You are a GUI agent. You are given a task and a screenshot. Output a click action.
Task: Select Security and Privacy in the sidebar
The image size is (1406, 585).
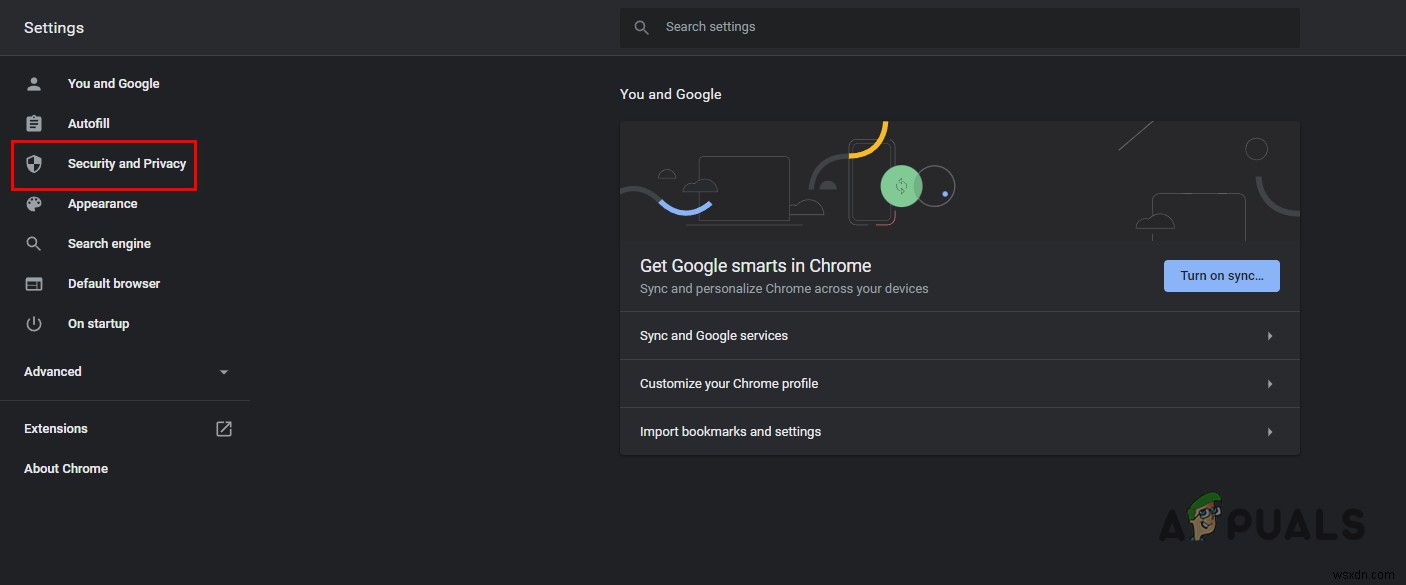tap(127, 163)
